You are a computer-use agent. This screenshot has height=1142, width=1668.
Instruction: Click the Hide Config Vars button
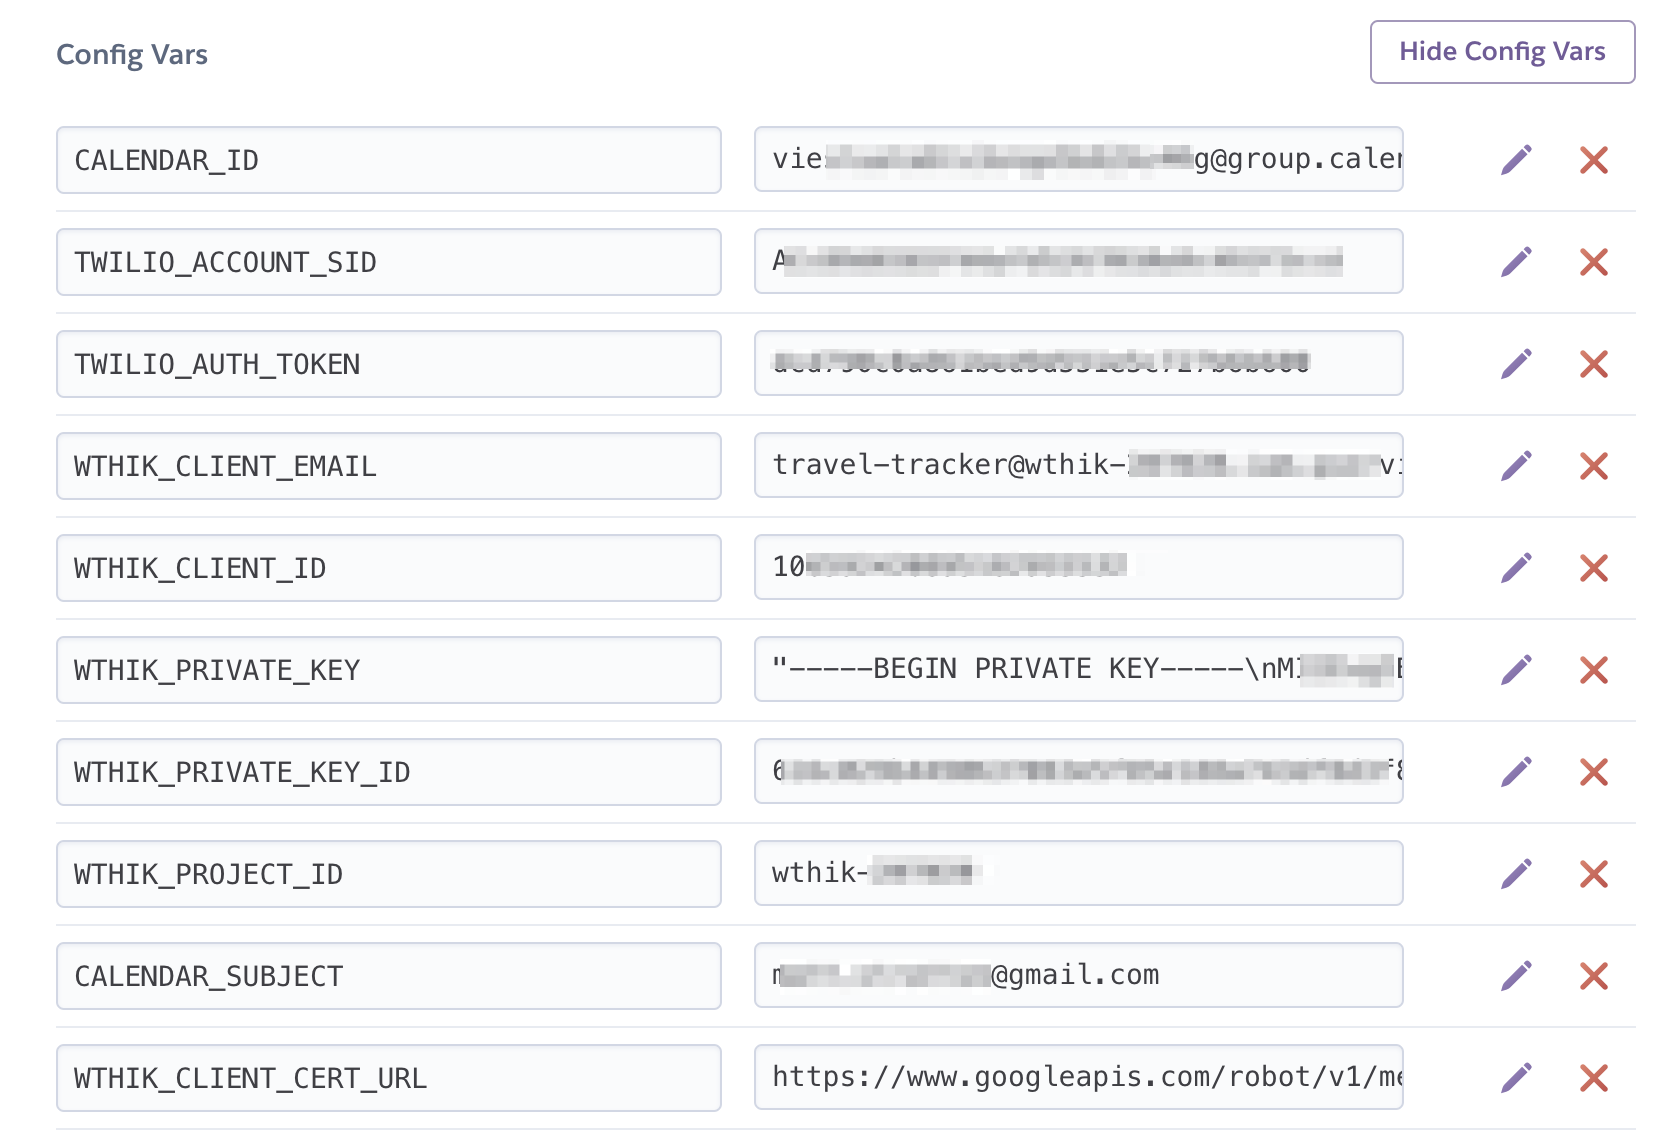1502,51
